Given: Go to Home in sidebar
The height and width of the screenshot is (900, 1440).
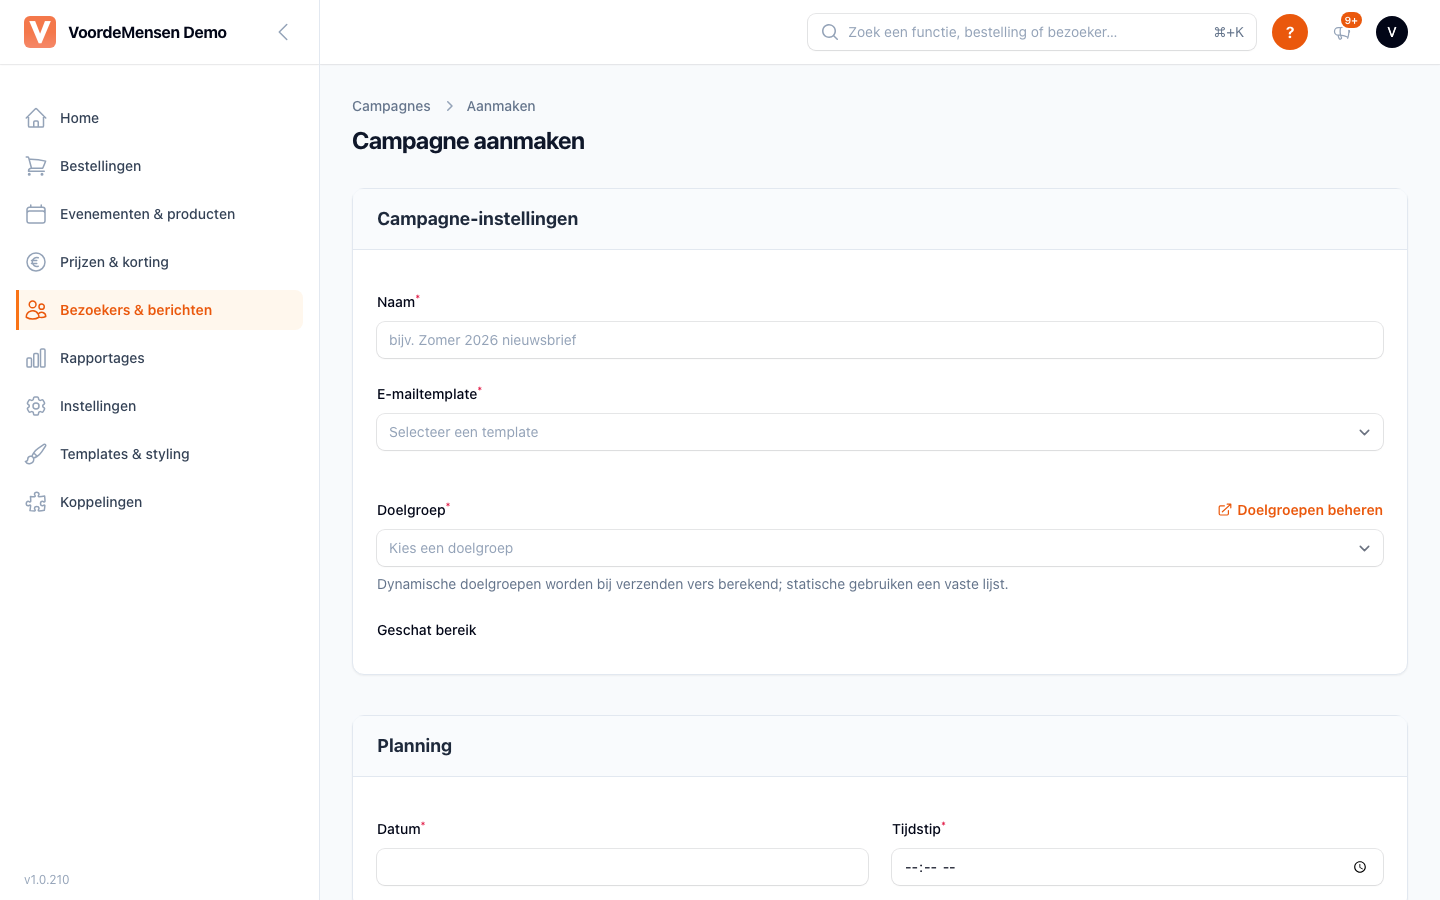Looking at the screenshot, I should (159, 118).
